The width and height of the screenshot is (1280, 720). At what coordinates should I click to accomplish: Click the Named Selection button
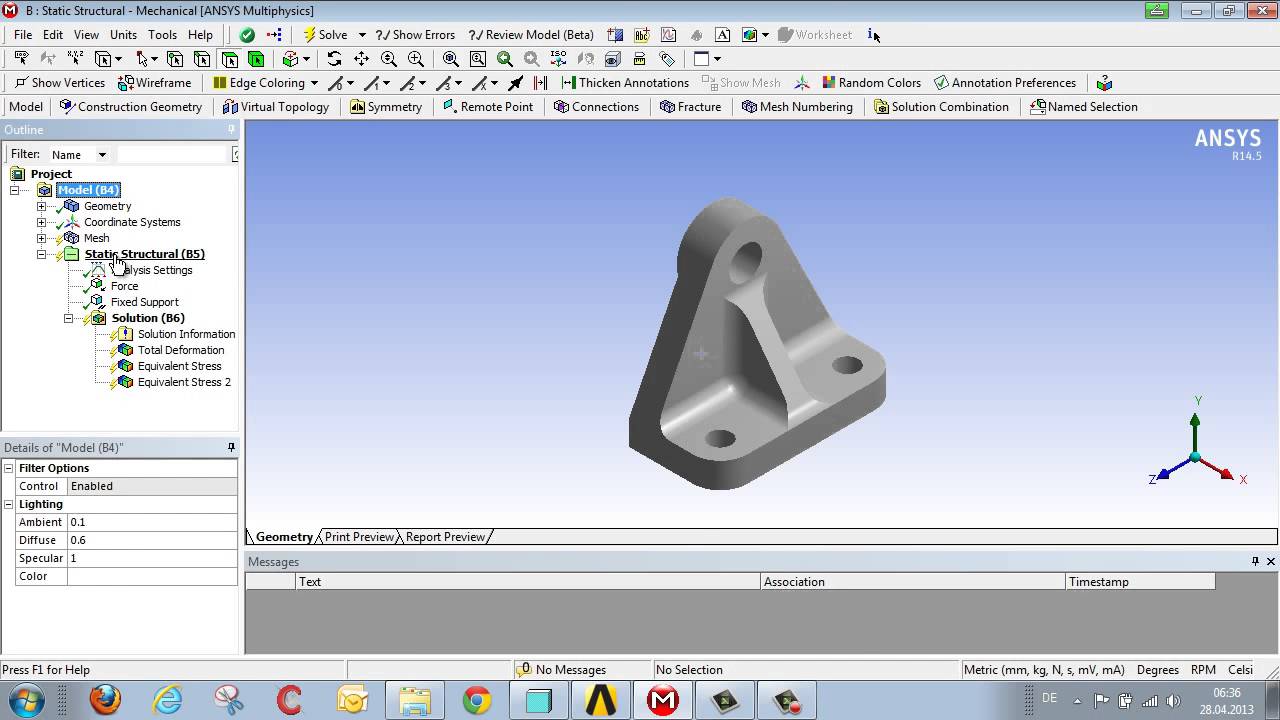[1084, 106]
